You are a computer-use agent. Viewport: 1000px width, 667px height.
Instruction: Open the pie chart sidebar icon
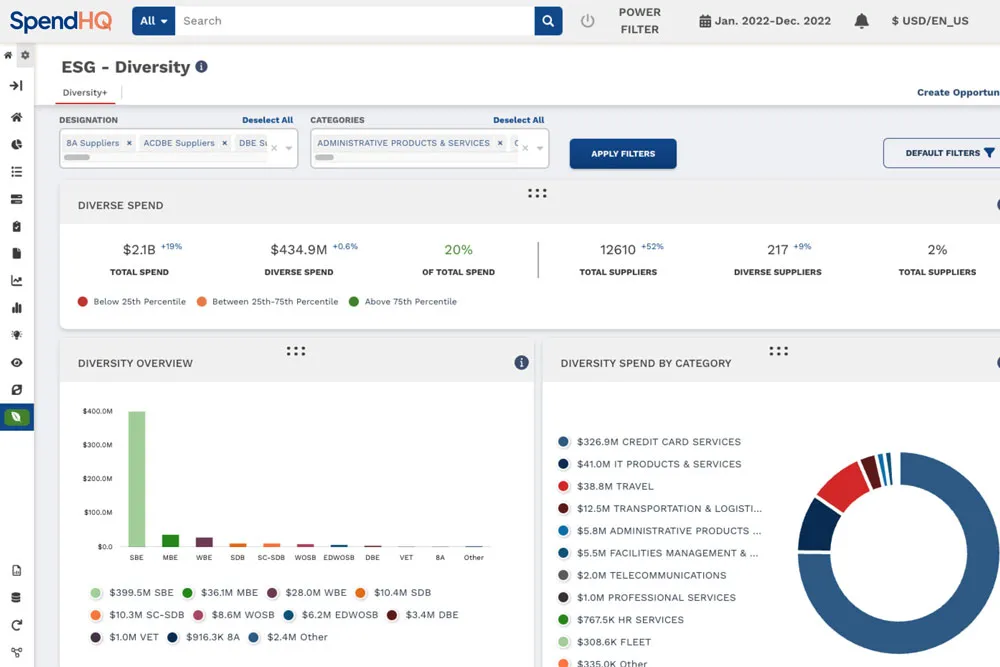(17, 144)
